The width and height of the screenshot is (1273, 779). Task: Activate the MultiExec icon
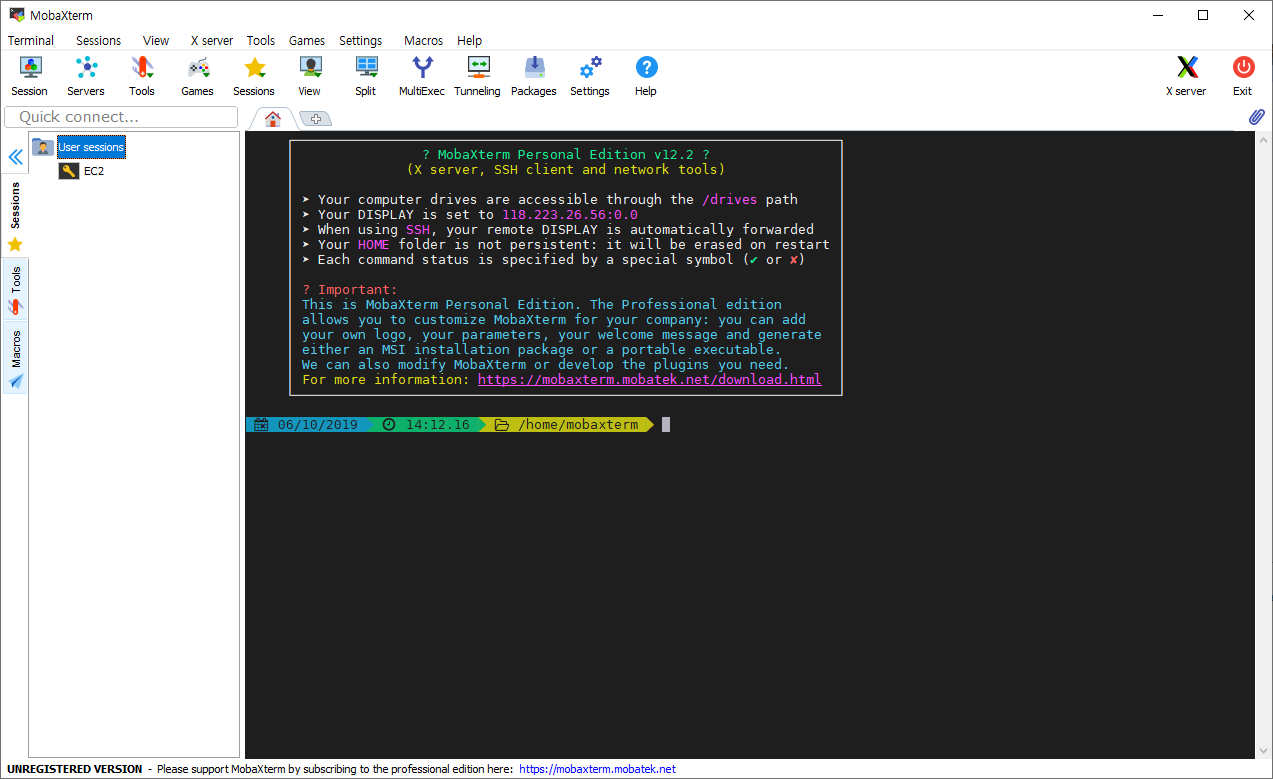coord(423,76)
